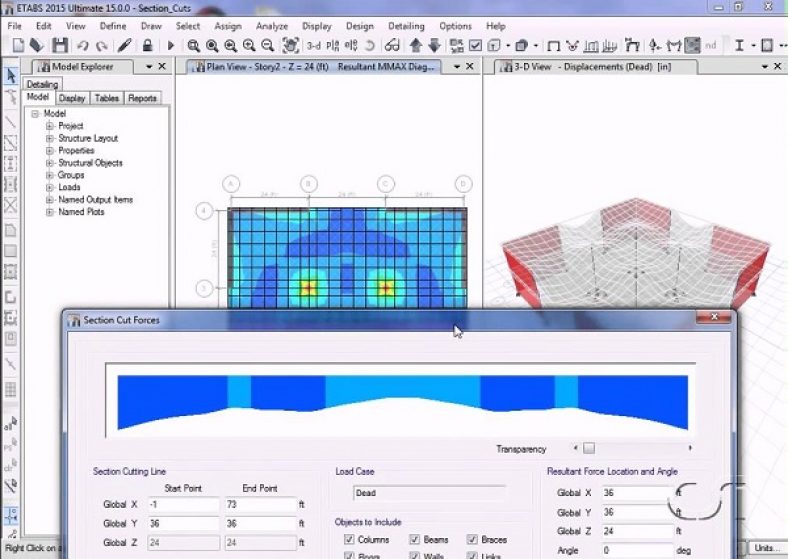Move up in list arrow icon
788x559 pixels.
point(416,45)
